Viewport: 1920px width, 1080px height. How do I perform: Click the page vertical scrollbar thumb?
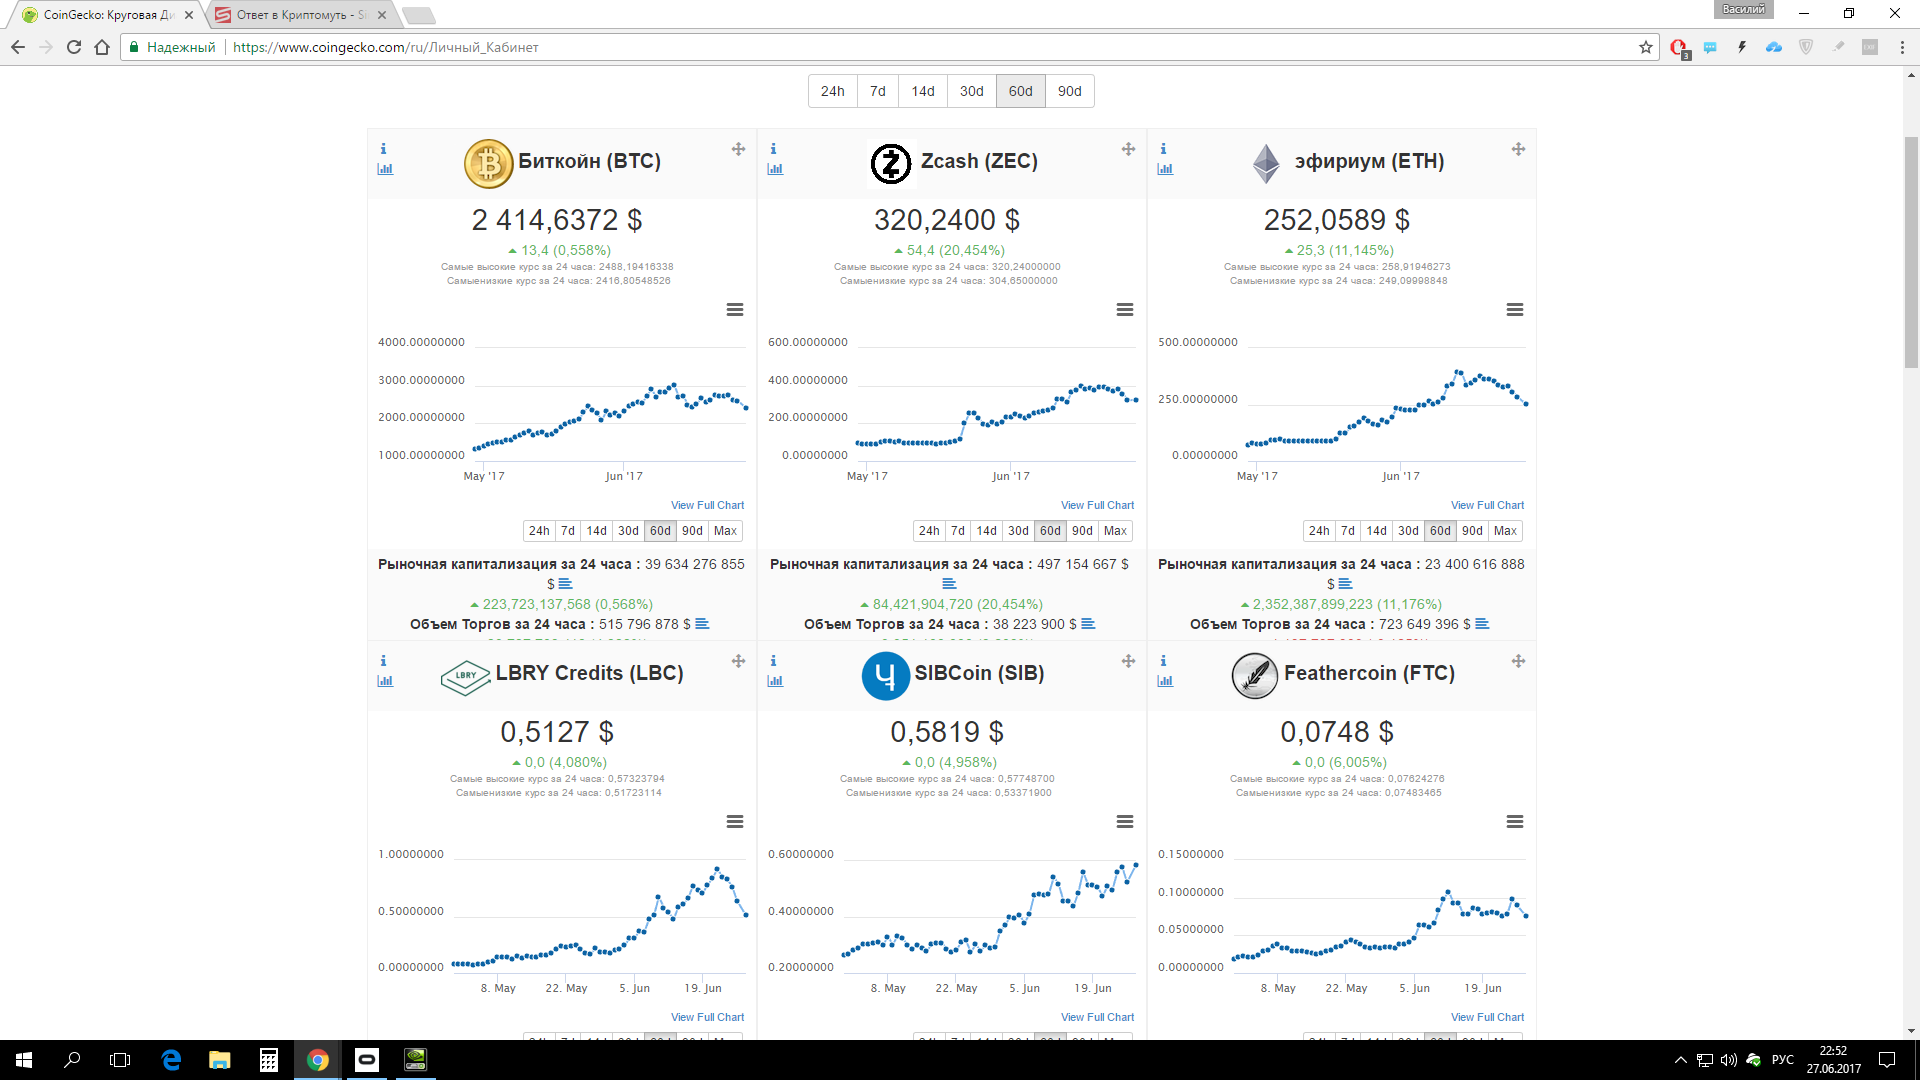[x=1911, y=250]
